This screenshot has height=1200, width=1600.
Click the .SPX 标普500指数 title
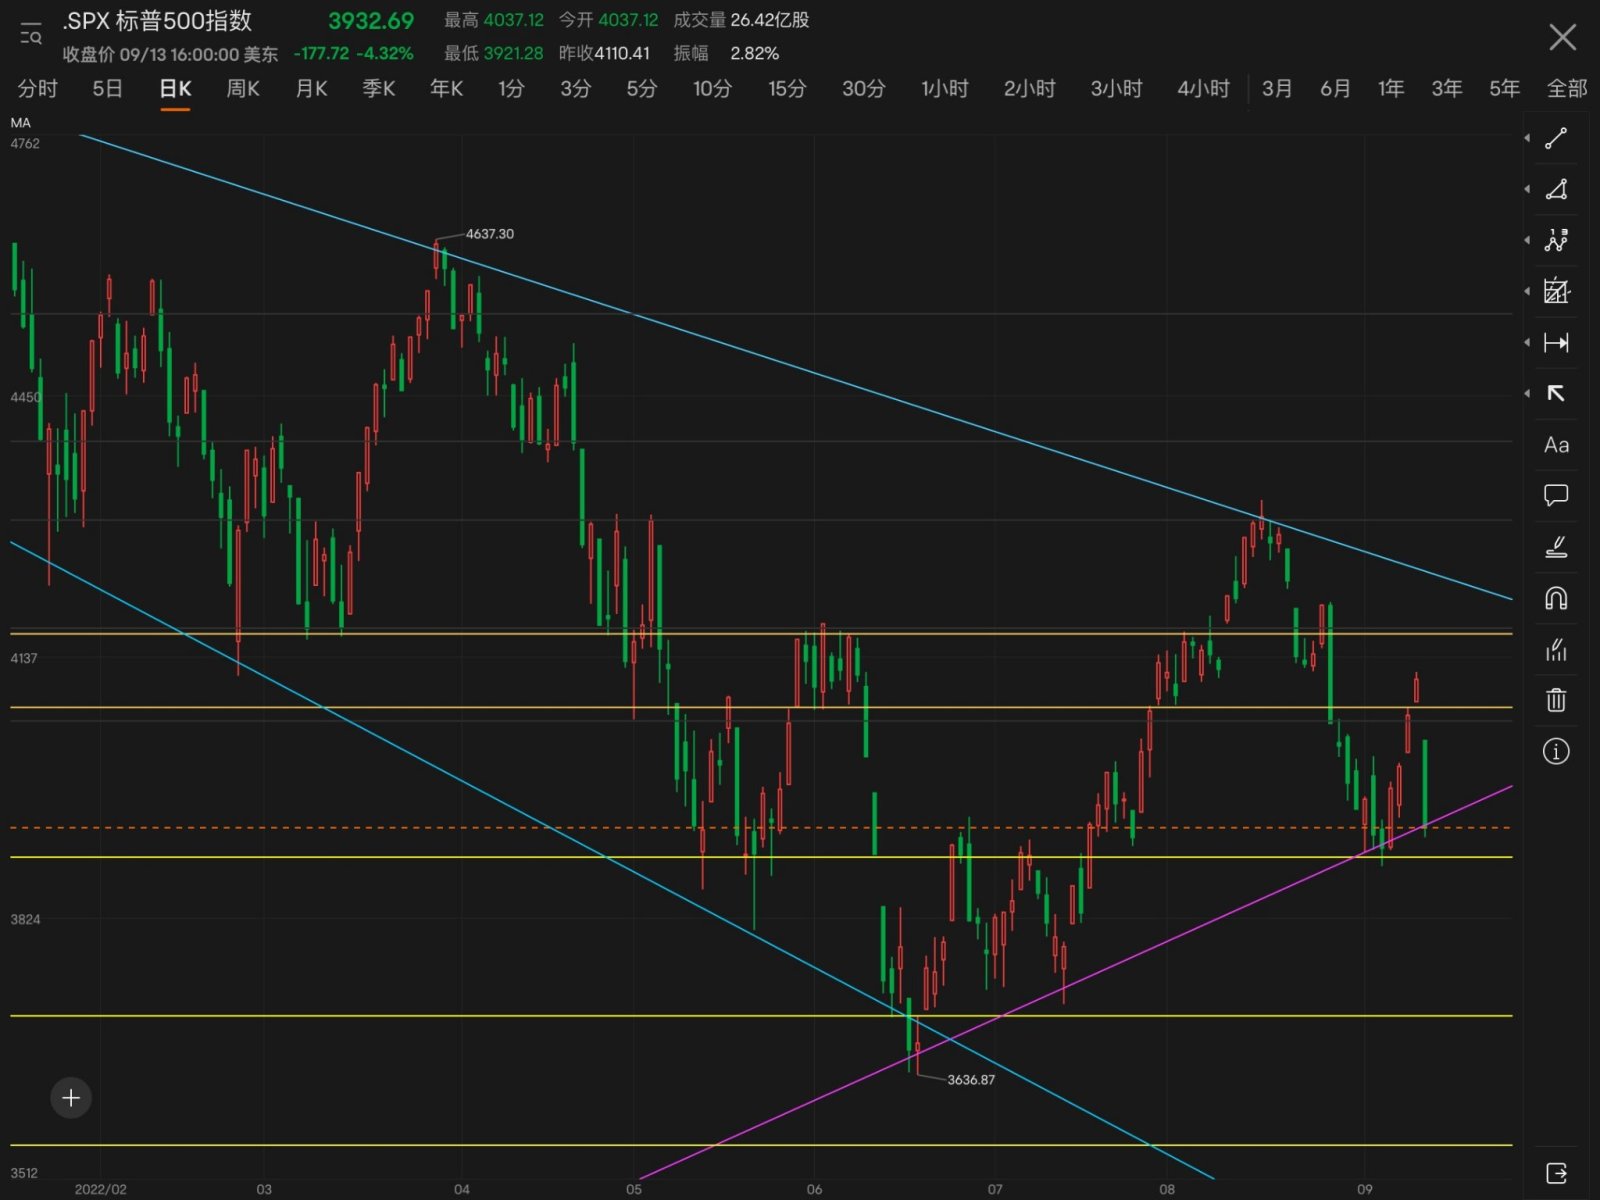[x=157, y=21]
